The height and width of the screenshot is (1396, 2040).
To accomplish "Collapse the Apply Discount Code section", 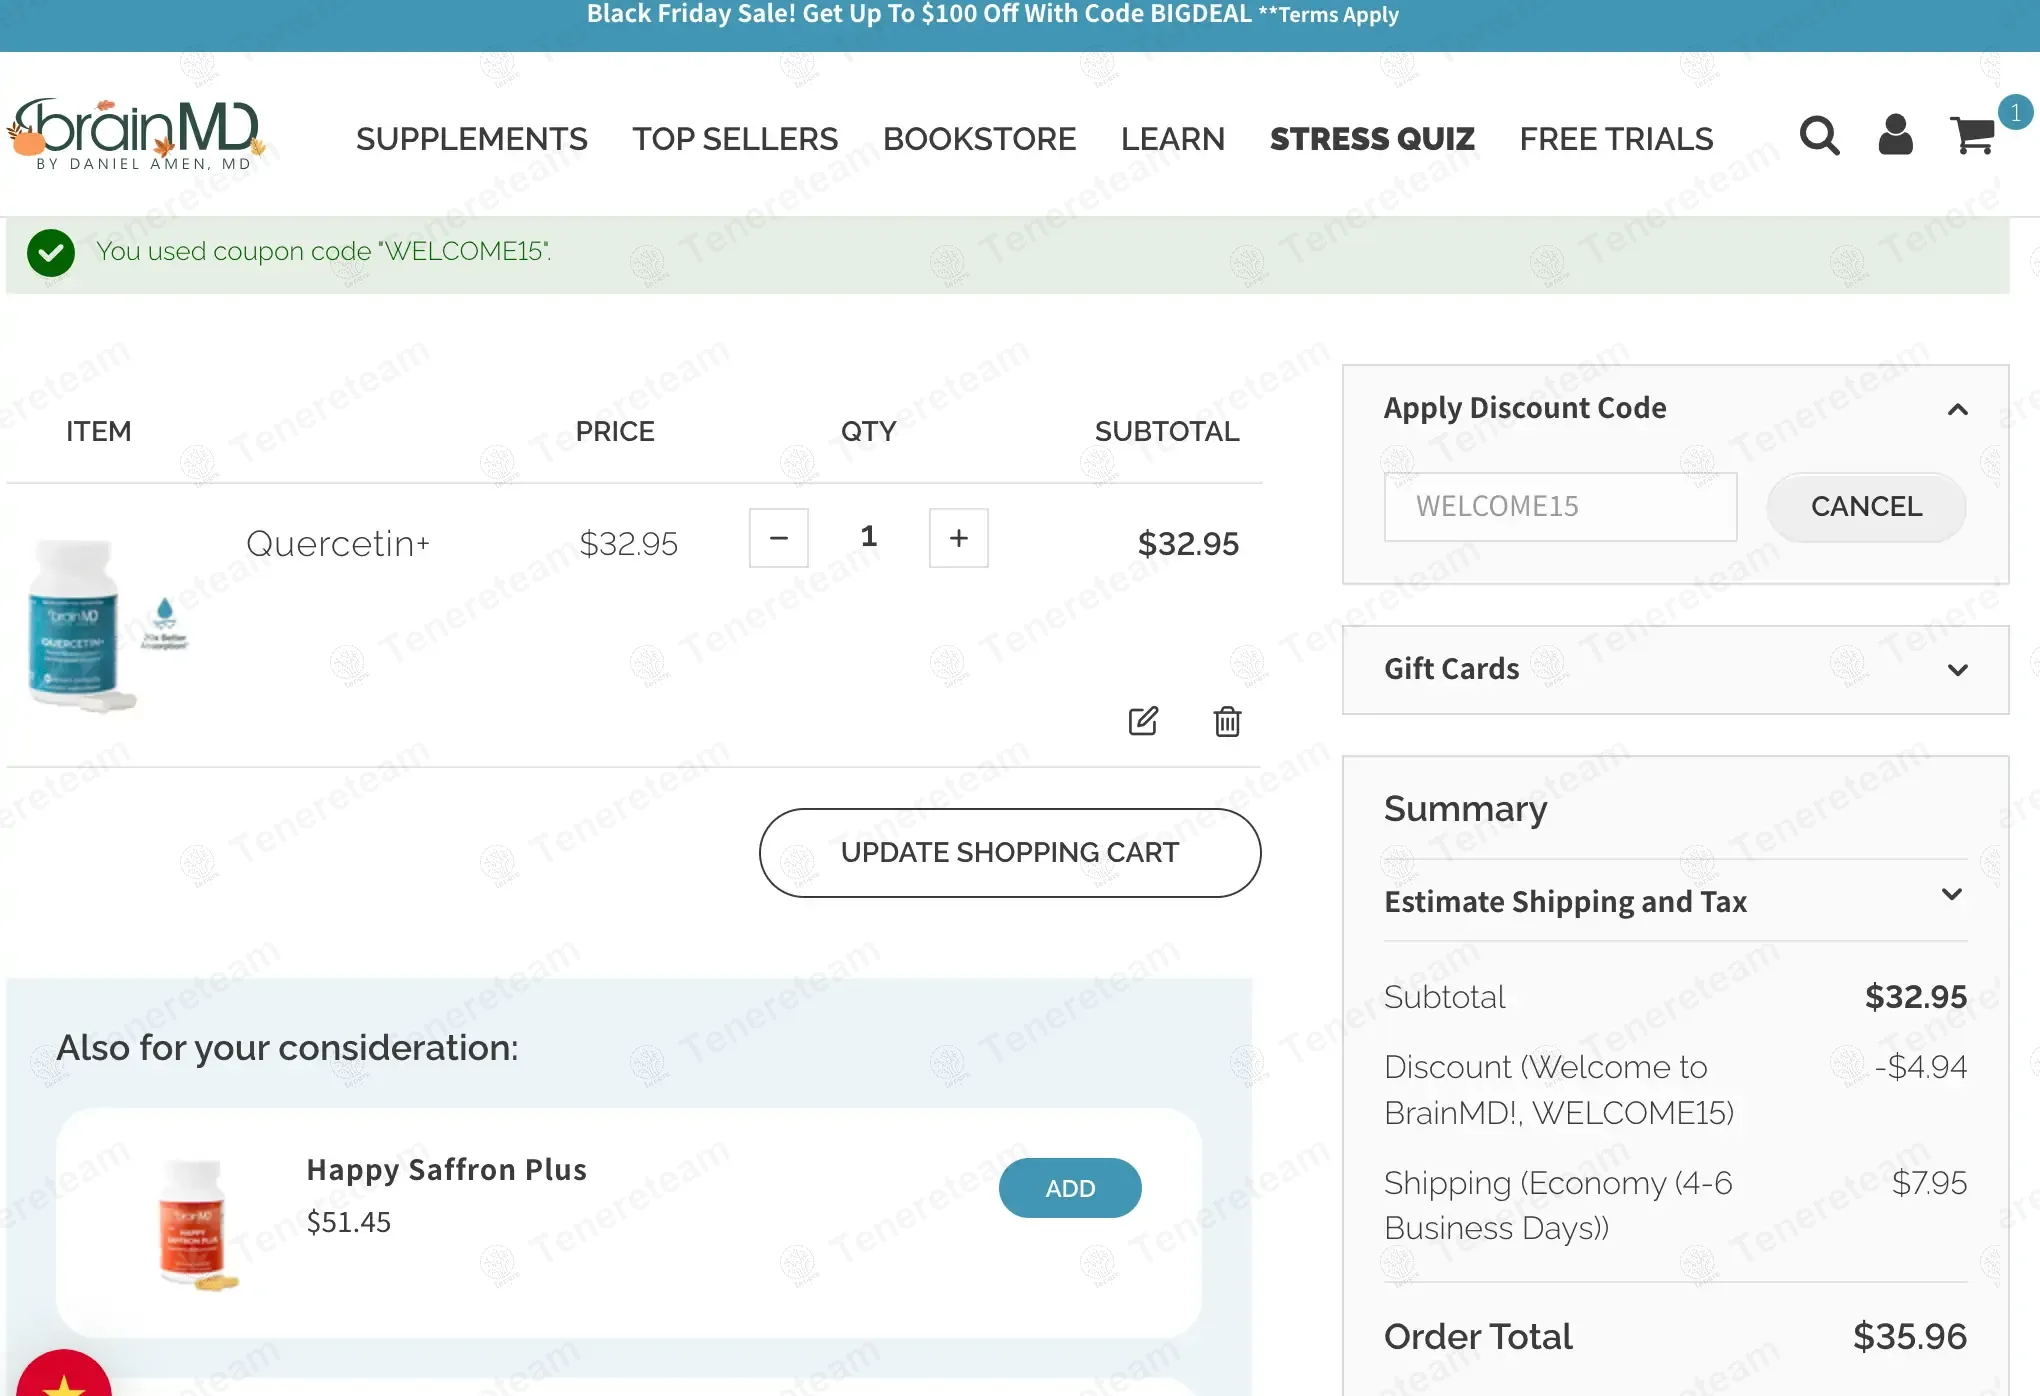I will (x=1957, y=409).
